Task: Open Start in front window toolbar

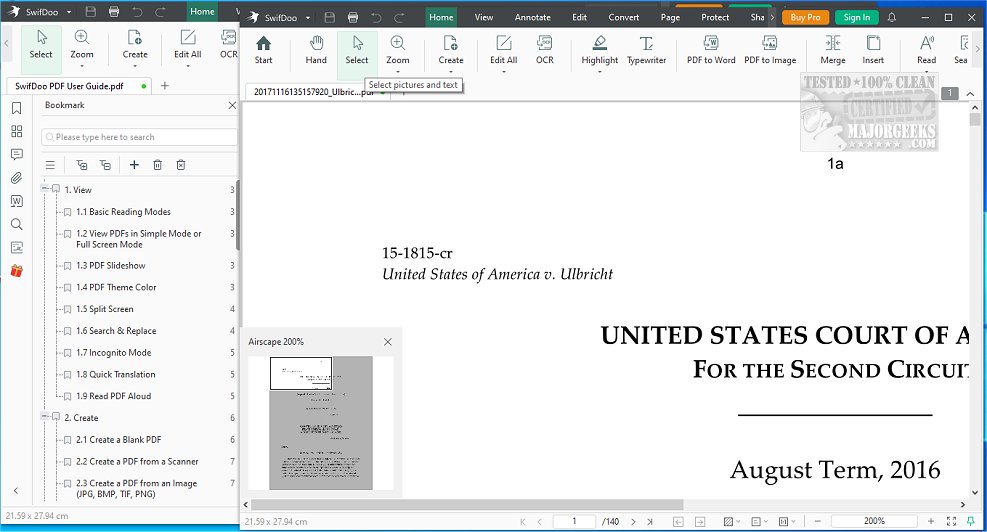Action: (263, 50)
